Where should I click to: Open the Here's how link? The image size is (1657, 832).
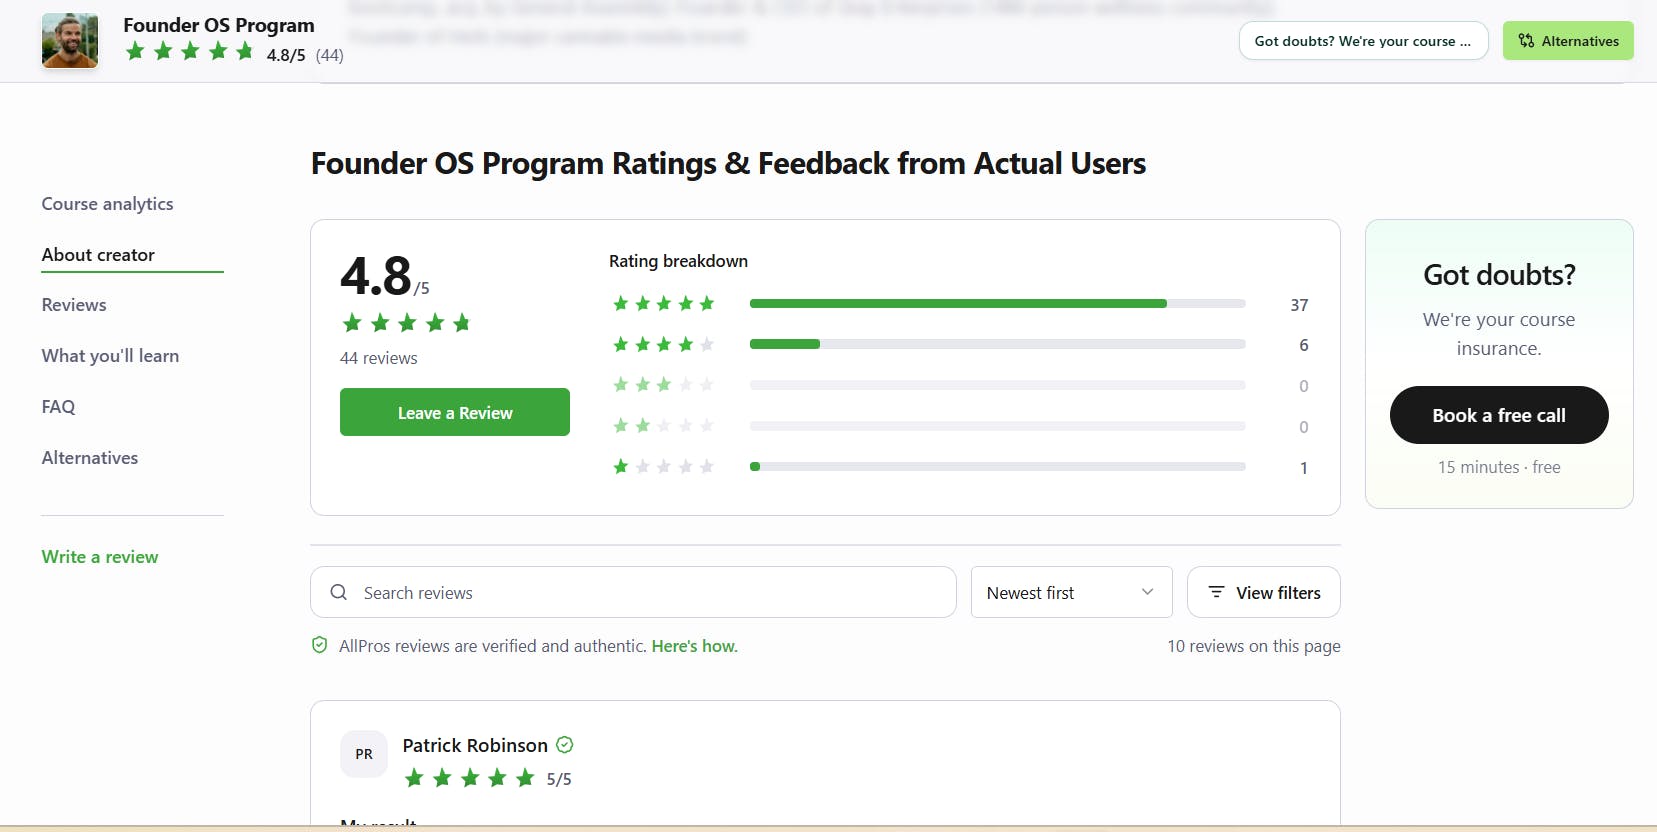[695, 646]
